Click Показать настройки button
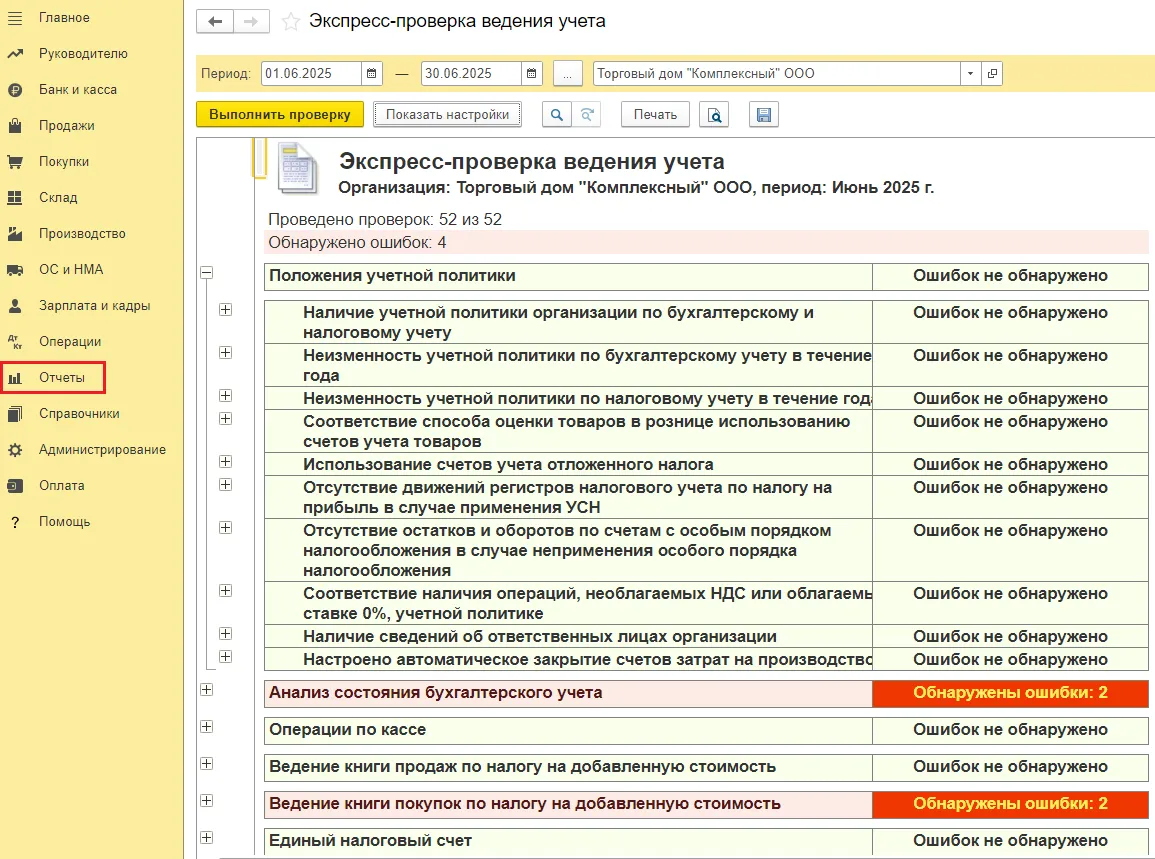The image size is (1155, 859). [x=447, y=114]
